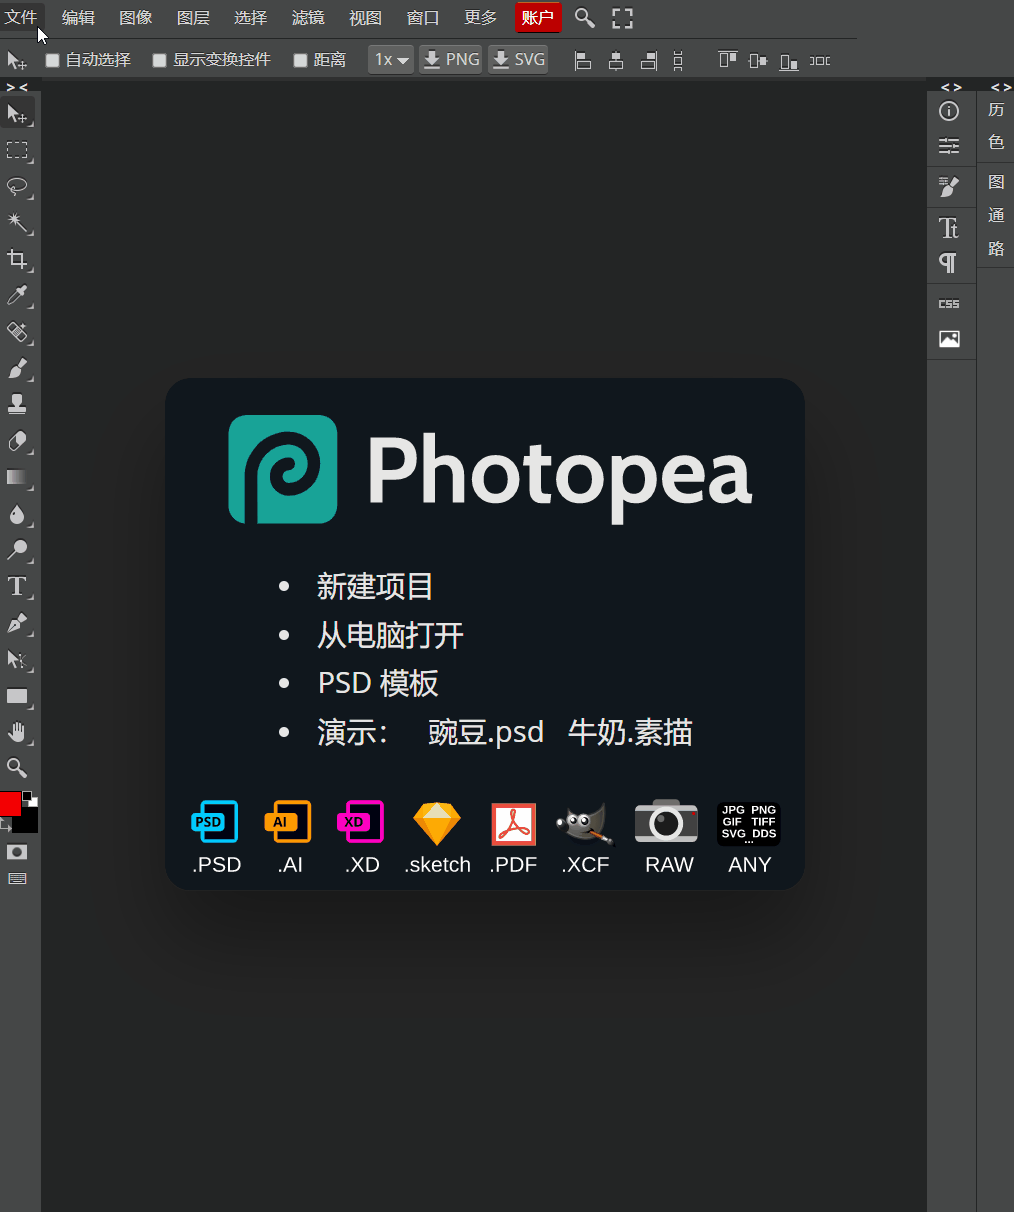Select the Dodge tool
This screenshot has width=1014, height=1212.
(17, 550)
